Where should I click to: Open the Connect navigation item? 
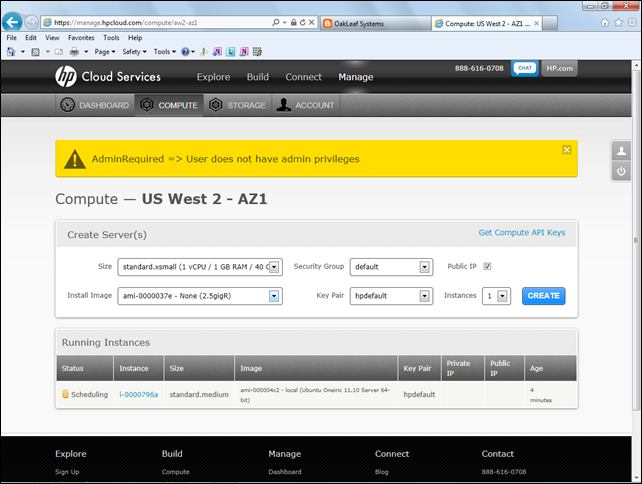pyautogui.click(x=303, y=77)
